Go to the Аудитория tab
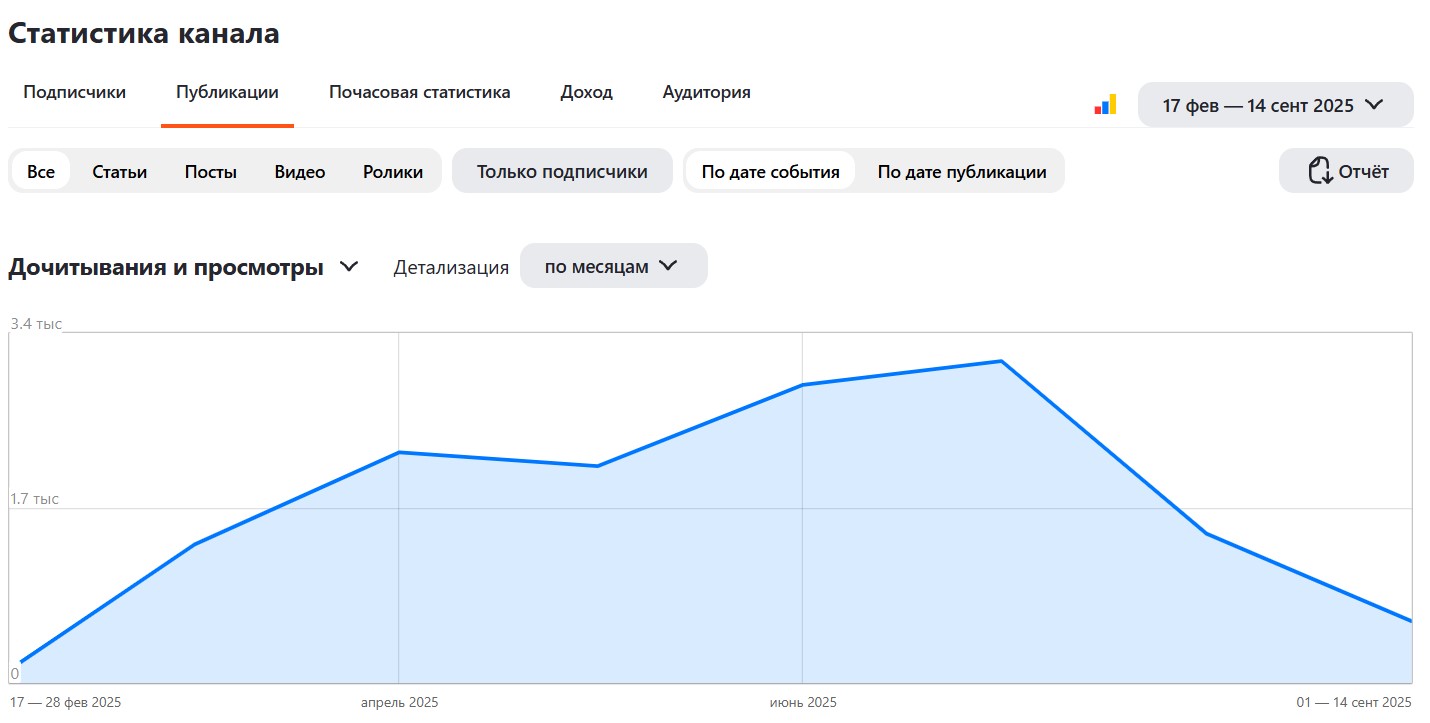This screenshot has height=723, width=1430. tap(707, 92)
